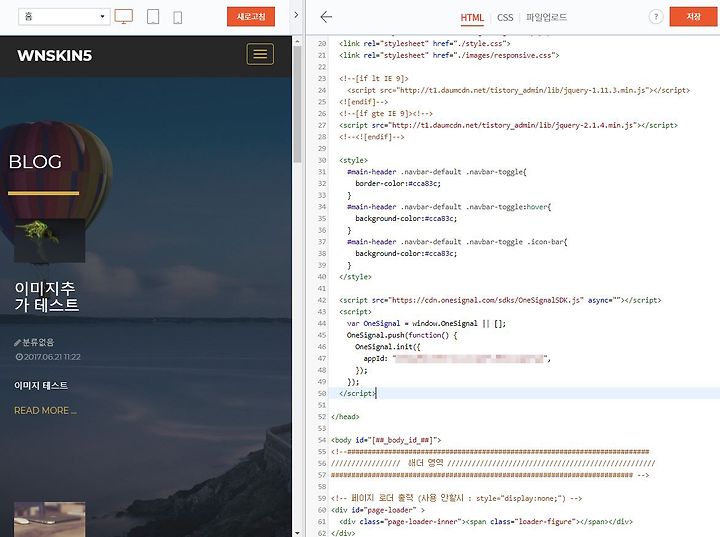The image size is (720, 537).
Task: Click the 헤더 영역 comment on line 56
Action: pos(493,463)
